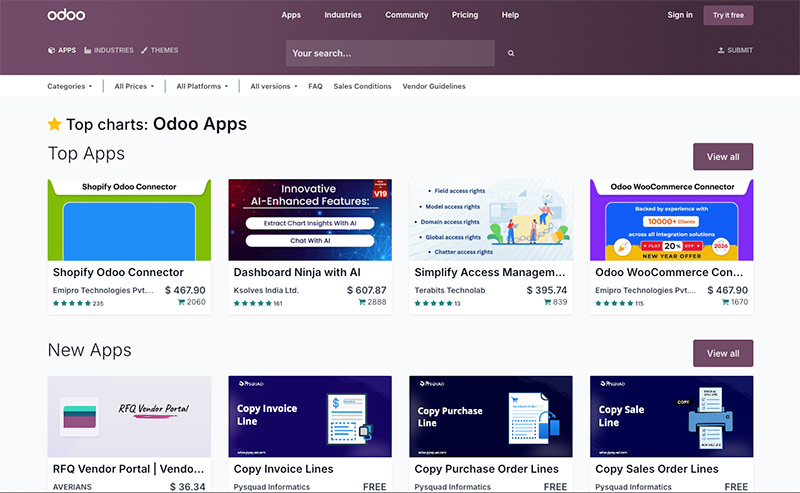
Task: Open the Pricing menu item
Action: coord(465,15)
